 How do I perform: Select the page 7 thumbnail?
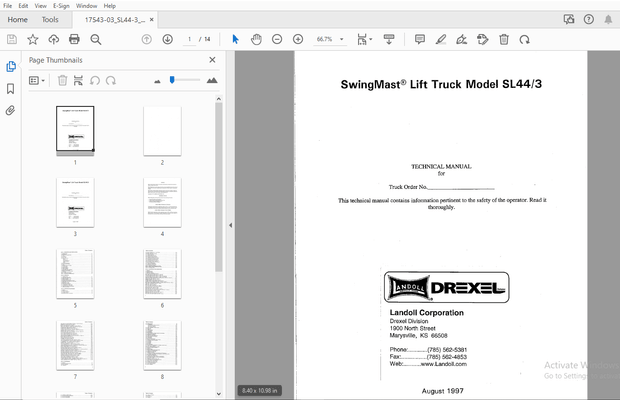pos(75,345)
